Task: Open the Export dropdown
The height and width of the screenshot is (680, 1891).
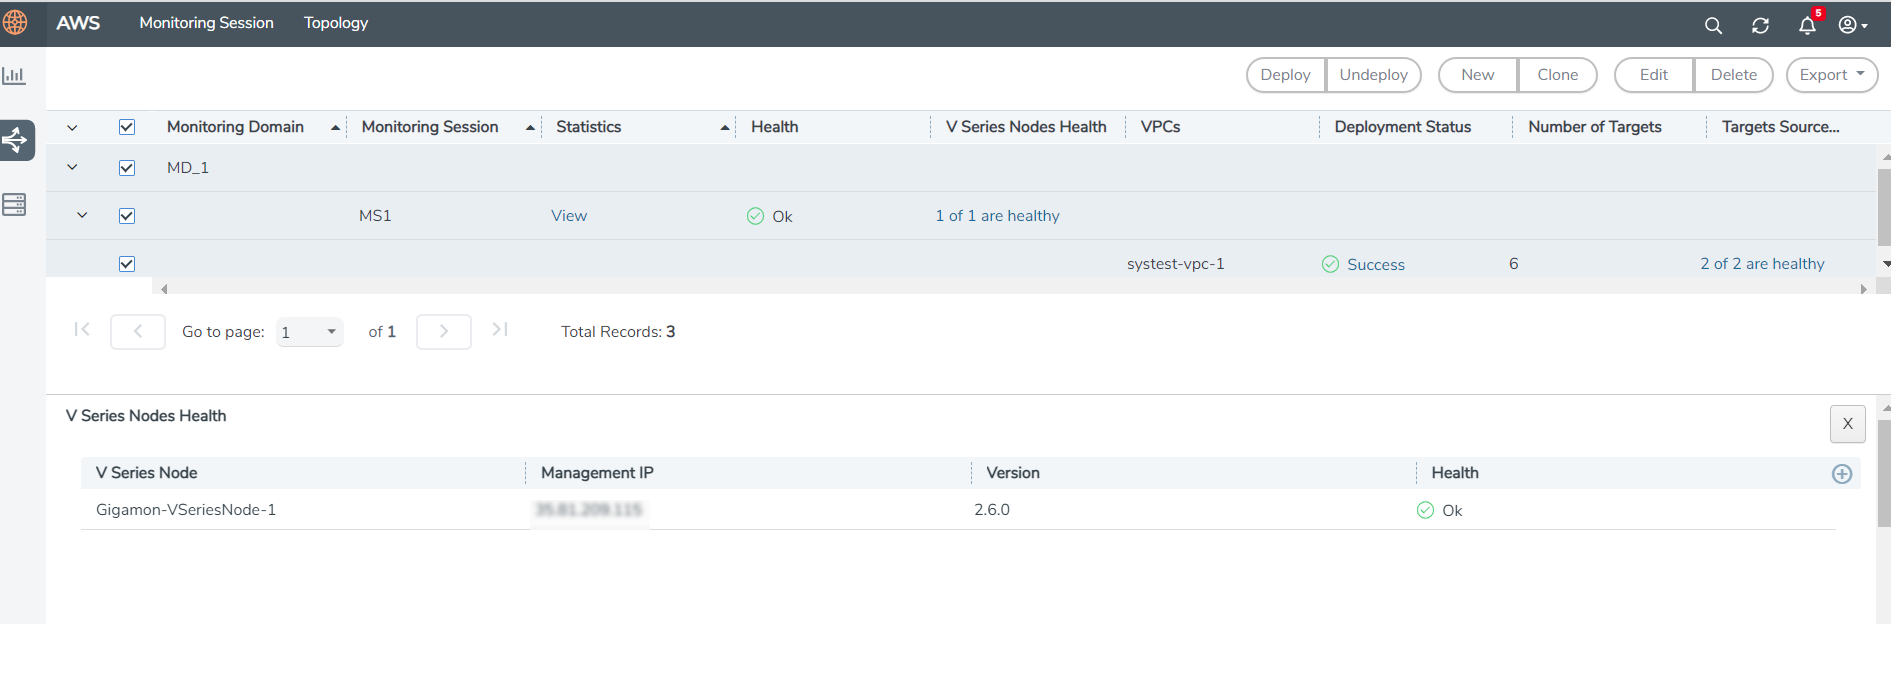Action: (1831, 75)
